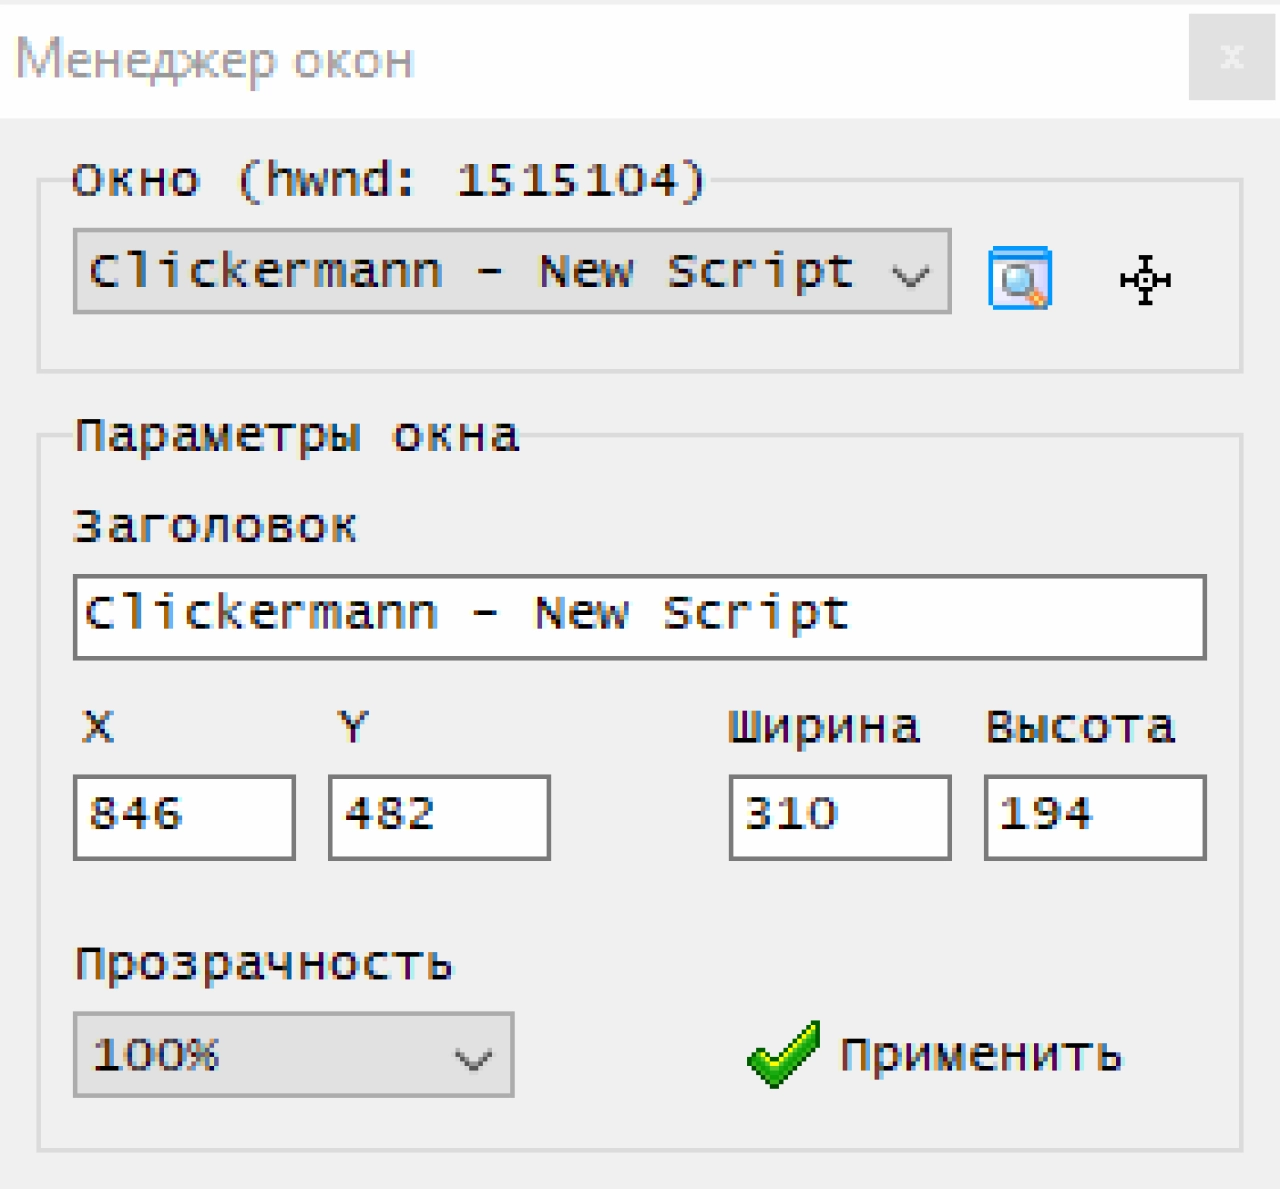Image resolution: width=1280 pixels, height=1189 pixels.
Task: Click the green checkmark apply icon
Action: [784, 1054]
